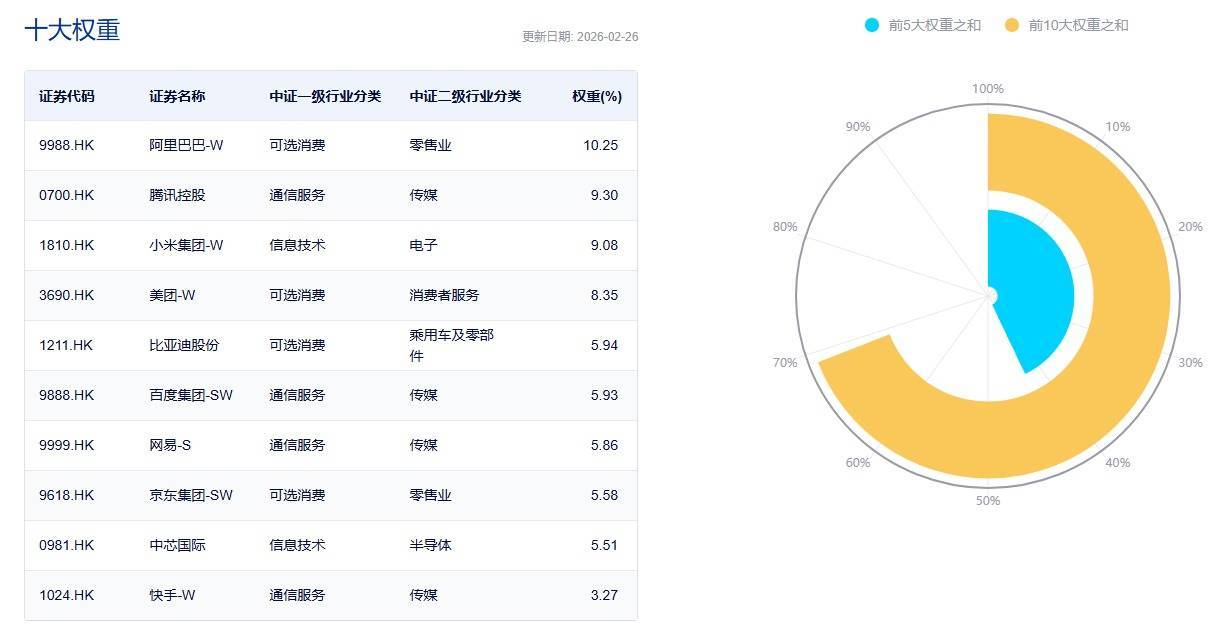Click the 9888.HK security code
Viewport: 1223px width, 640px height.
coord(67,395)
